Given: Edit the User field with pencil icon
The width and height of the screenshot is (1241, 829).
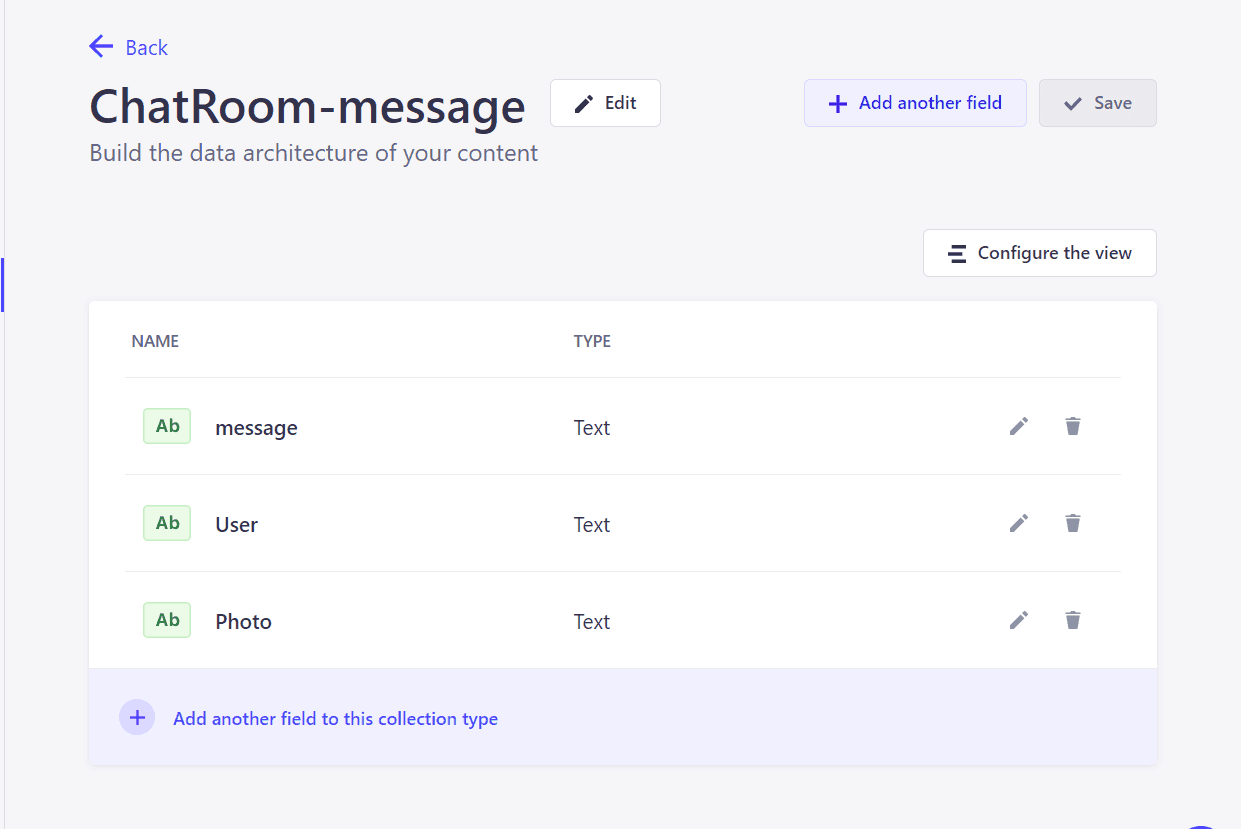Looking at the screenshot, I should click(1019, 524).
